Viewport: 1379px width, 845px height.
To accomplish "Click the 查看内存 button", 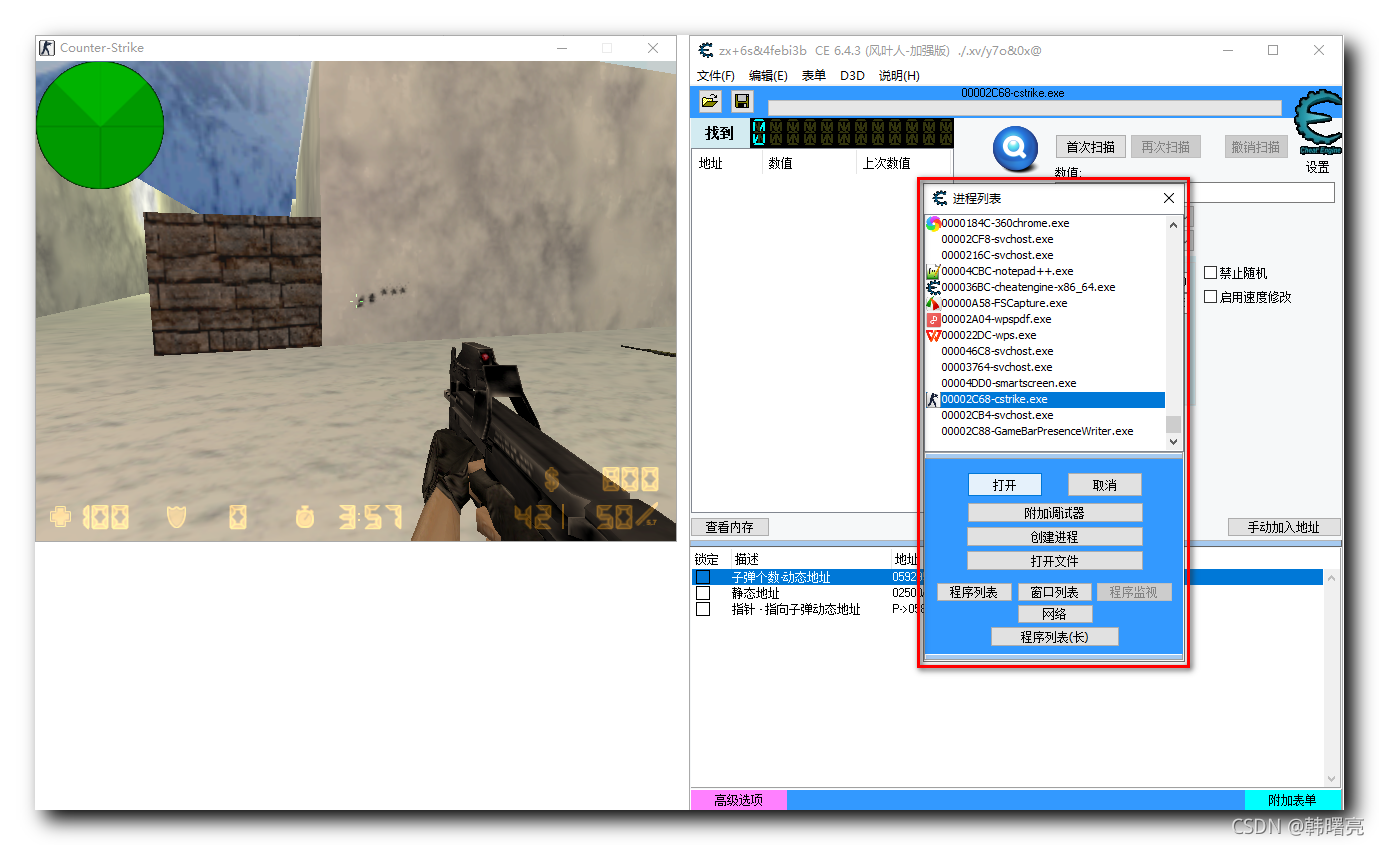I will coord(730,527).
